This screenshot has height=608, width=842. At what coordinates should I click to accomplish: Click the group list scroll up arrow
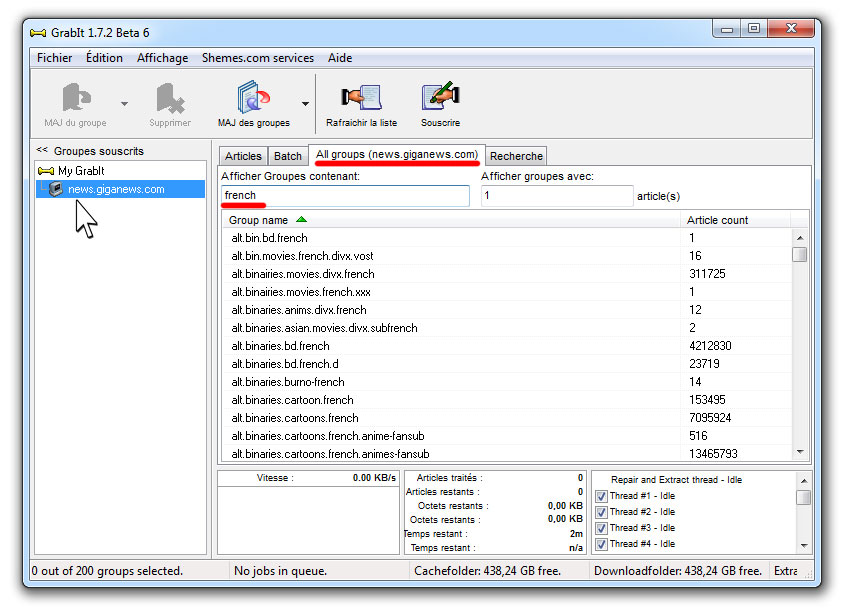point(800,237)
